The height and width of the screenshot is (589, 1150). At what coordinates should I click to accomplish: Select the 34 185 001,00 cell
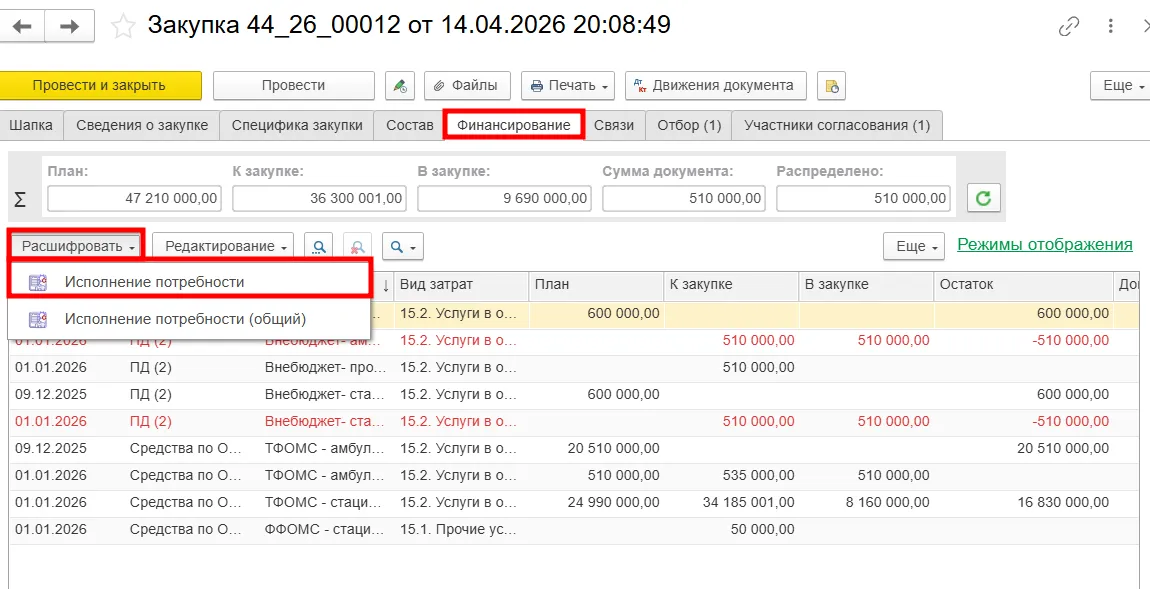click(730, 502)
